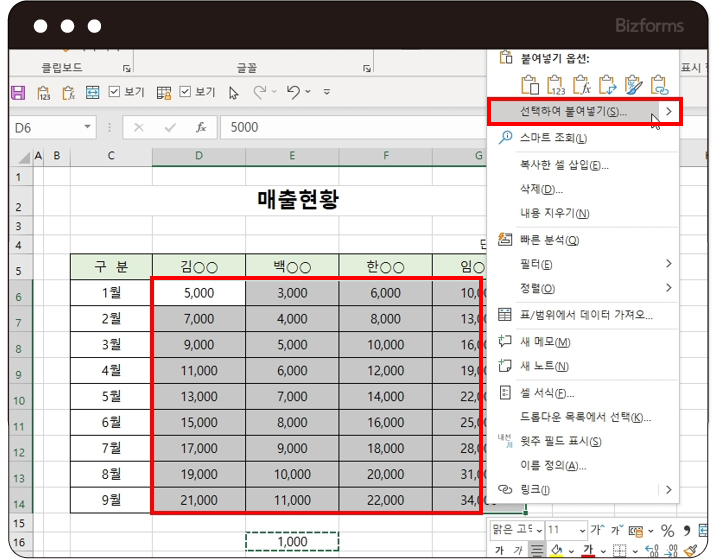This screenshot has width=715, height=560.
Task: Click 이름 정의(A) menu entry
Action: tap(553, 466)
